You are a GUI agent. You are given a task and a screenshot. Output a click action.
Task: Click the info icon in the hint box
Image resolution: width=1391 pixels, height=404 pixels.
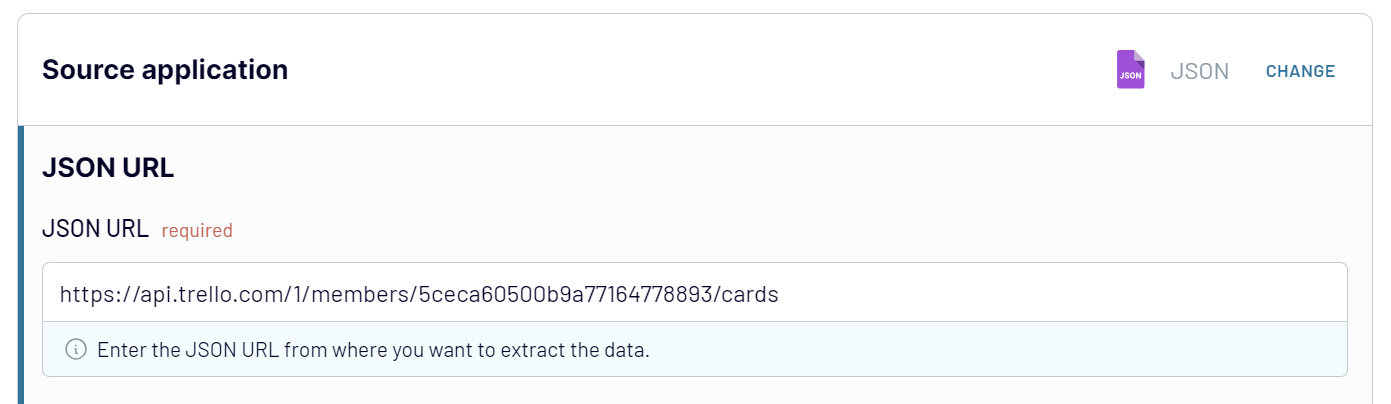tap(75, 350)
